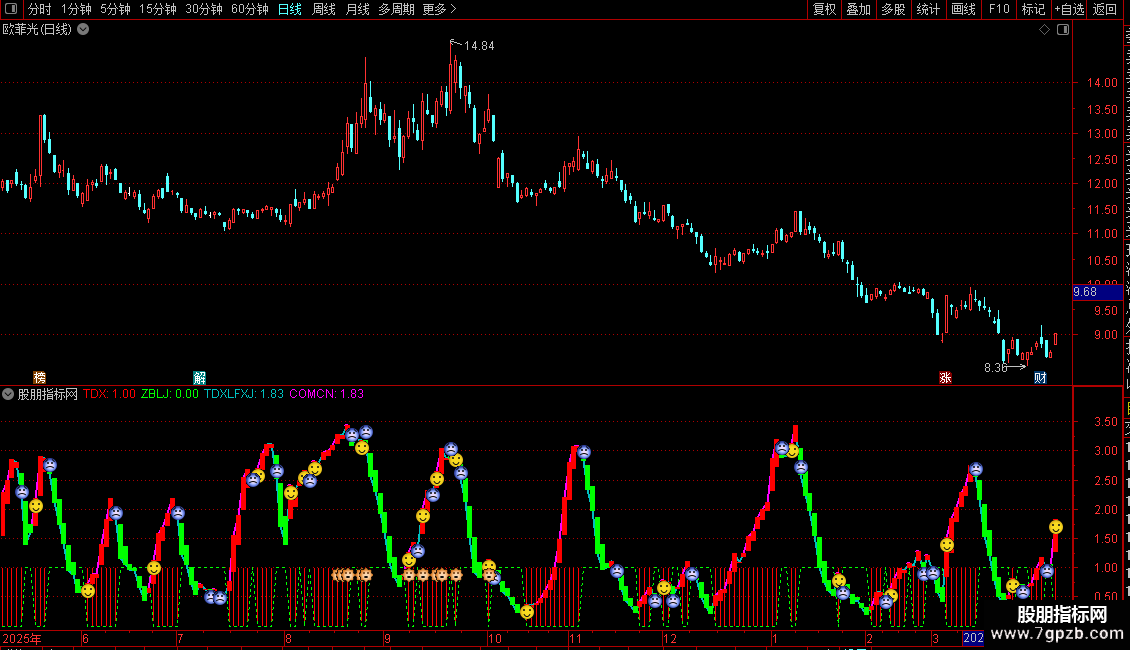The height and width of the screenshot is (650, 1130).
Task: Select the 日线 daily chart tab
Action: (x=290, y=9)
